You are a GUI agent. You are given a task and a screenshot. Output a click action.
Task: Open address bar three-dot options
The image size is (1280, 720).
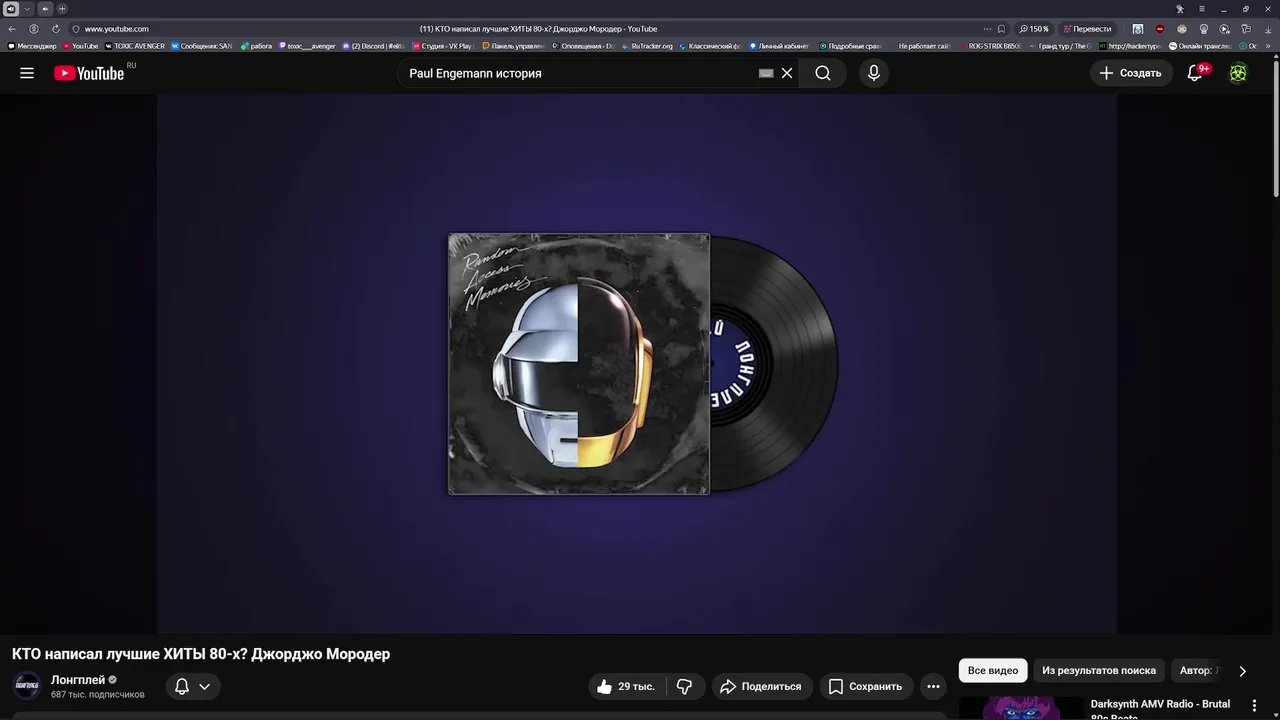coord(988,29)
